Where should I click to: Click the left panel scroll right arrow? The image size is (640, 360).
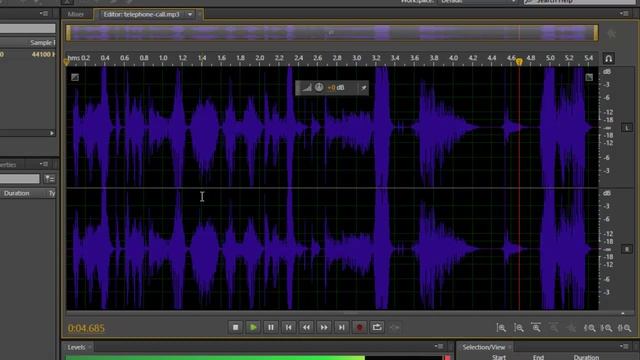coord(51,133)
